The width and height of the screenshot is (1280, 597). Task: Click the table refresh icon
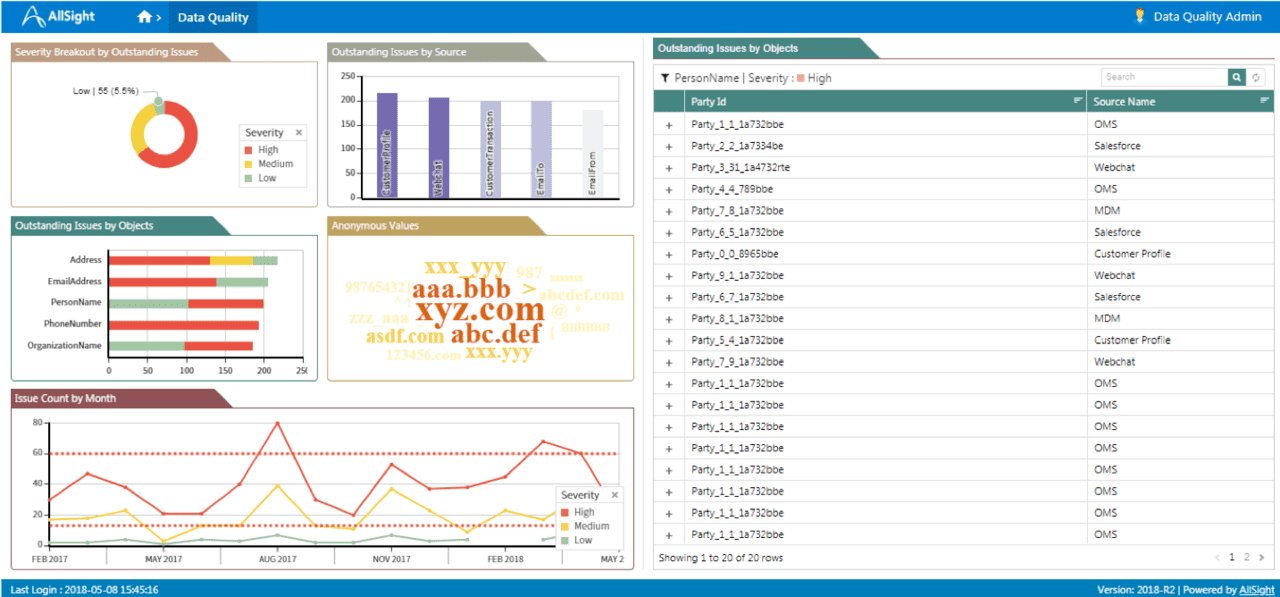[1257, 77]
